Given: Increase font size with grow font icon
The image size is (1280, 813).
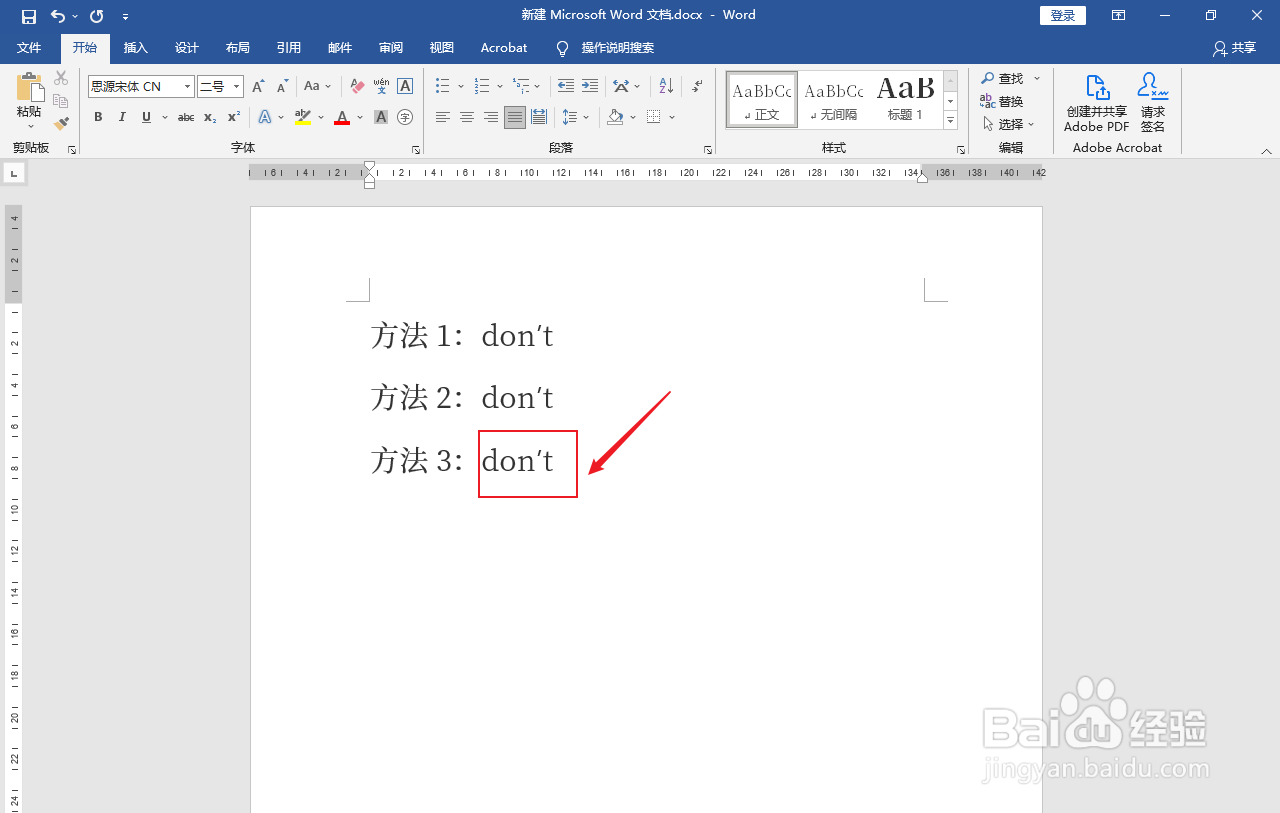Looking at the screenshot, I should coord(259,87).
